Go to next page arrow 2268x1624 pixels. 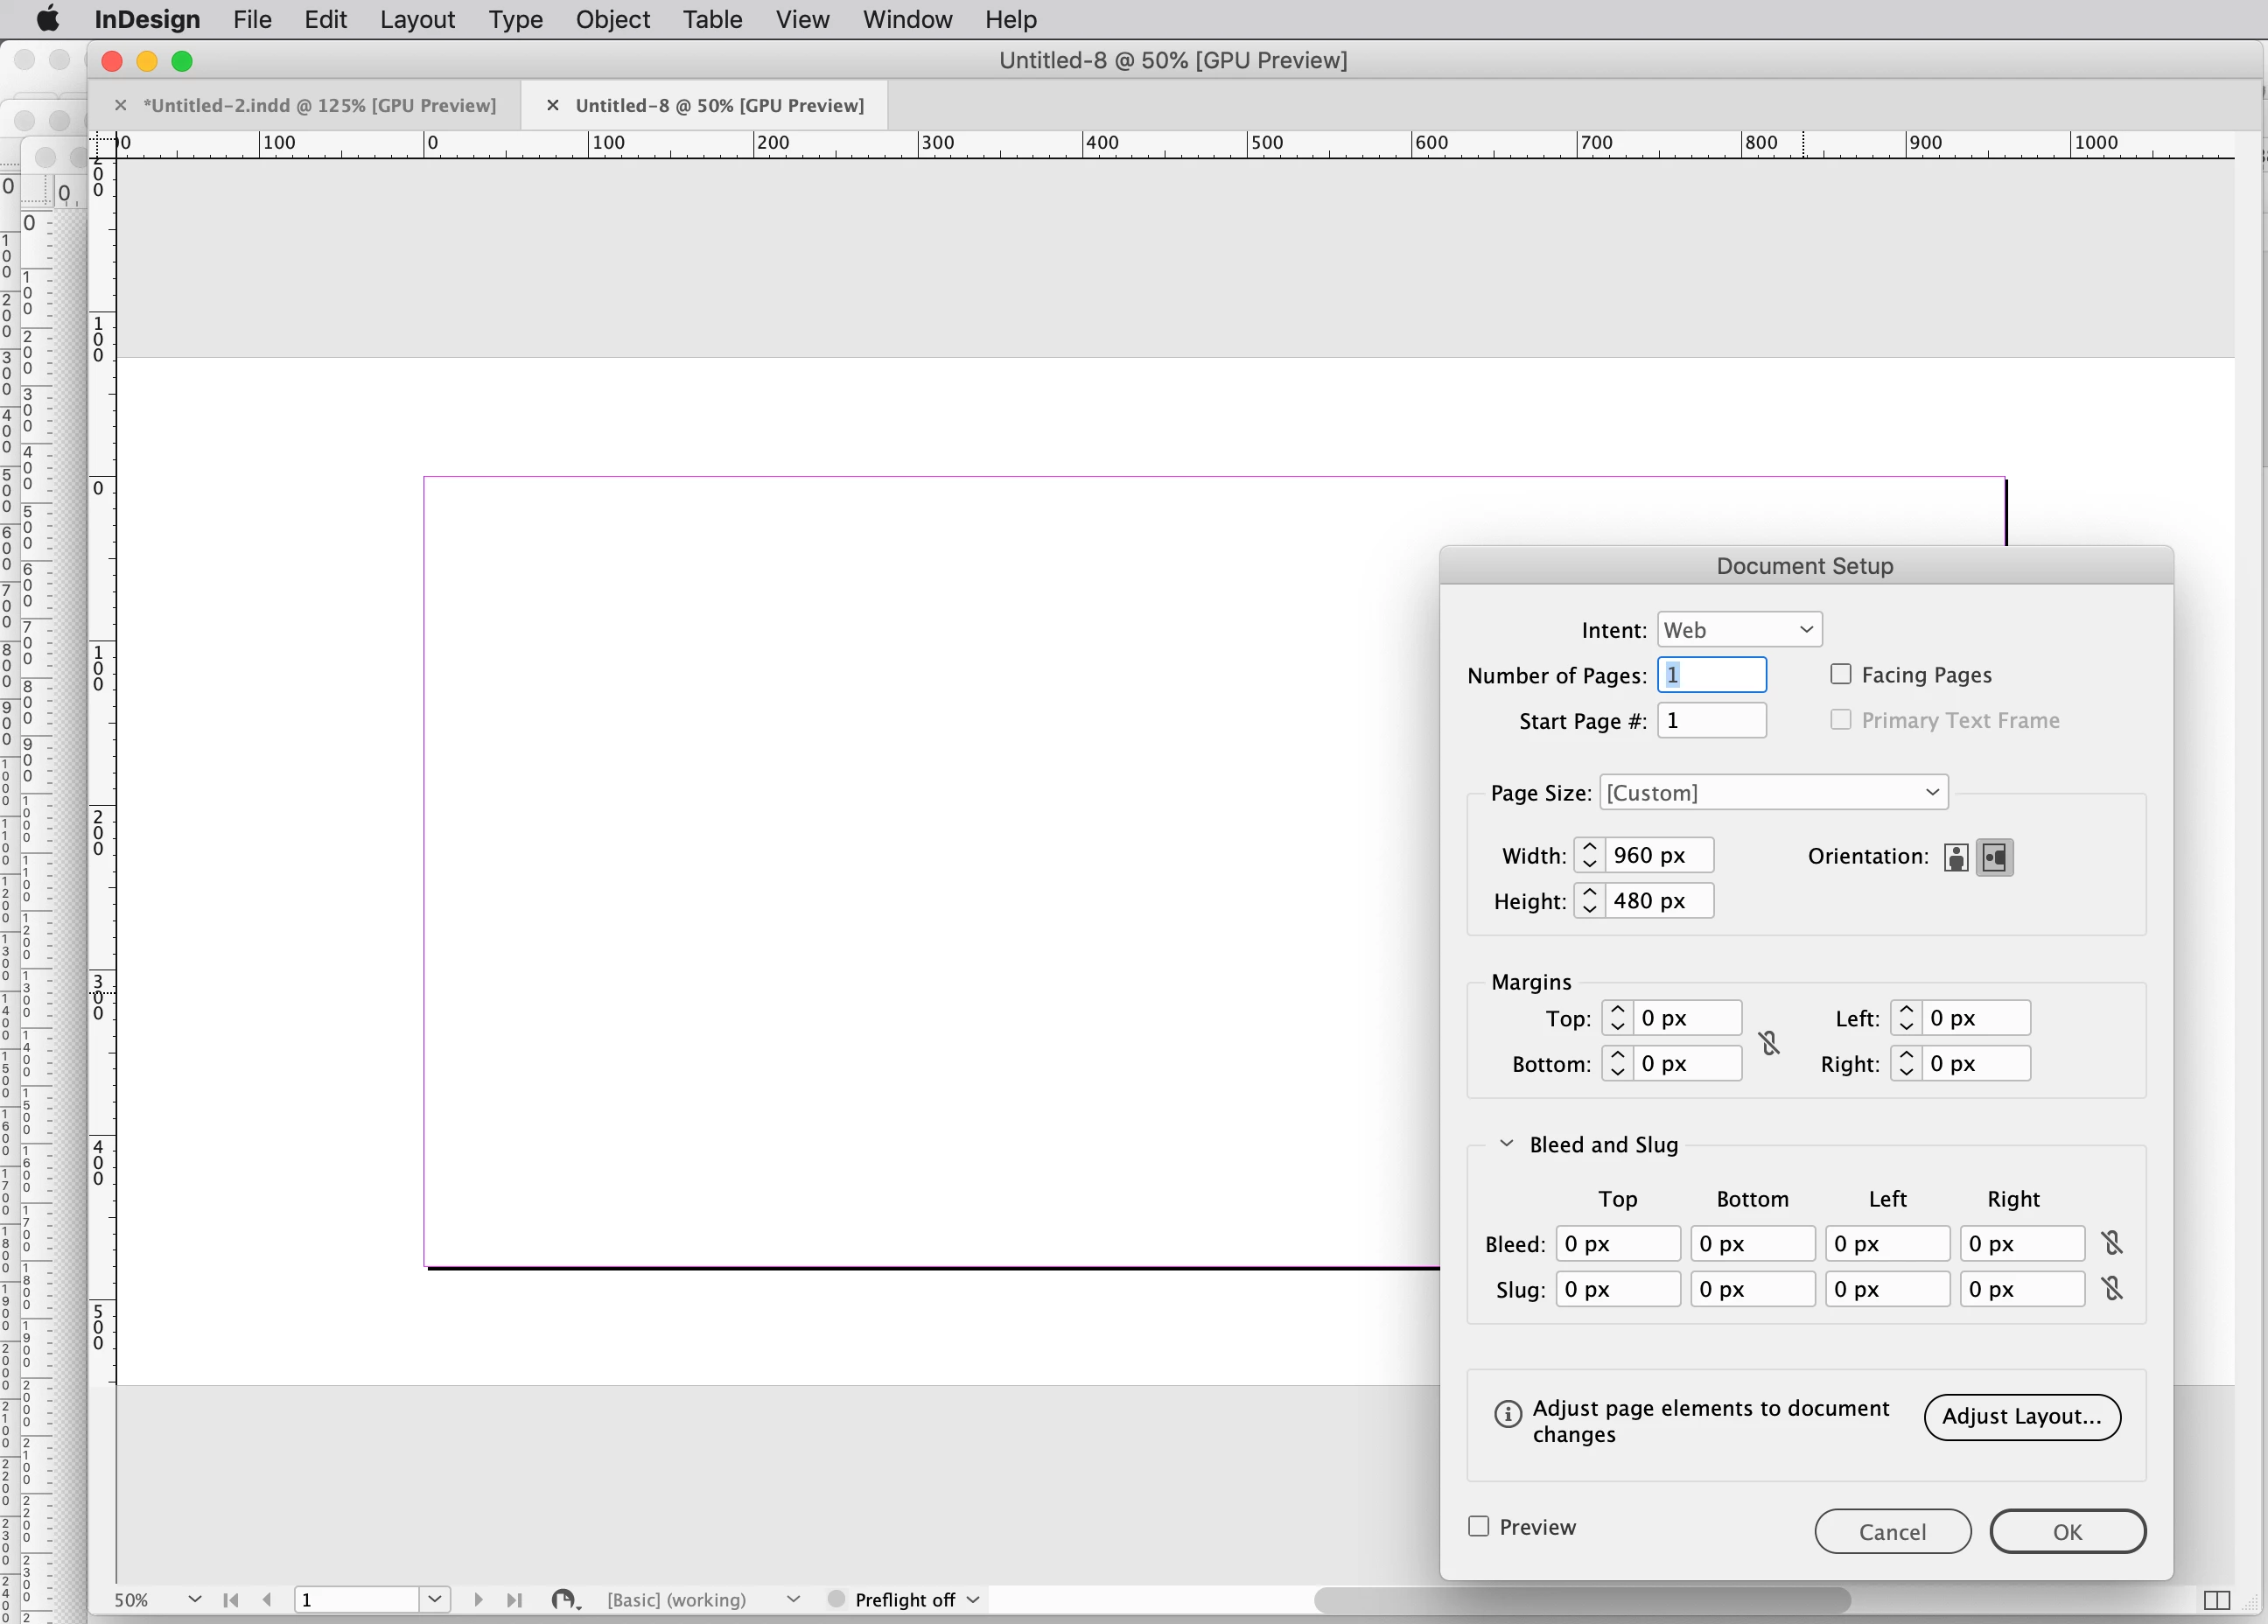(x=478, y=1599)
